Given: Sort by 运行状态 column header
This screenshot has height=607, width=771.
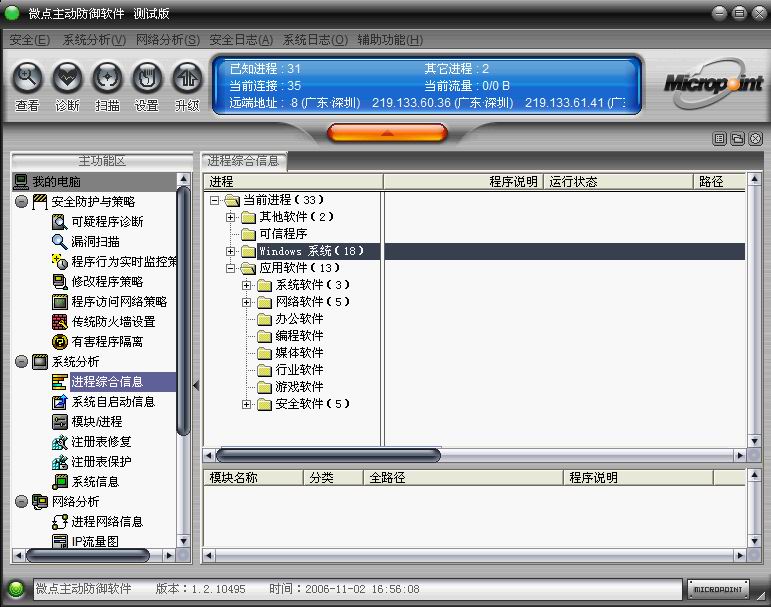Looking at the screenshot, I should [x=618, y=182].
